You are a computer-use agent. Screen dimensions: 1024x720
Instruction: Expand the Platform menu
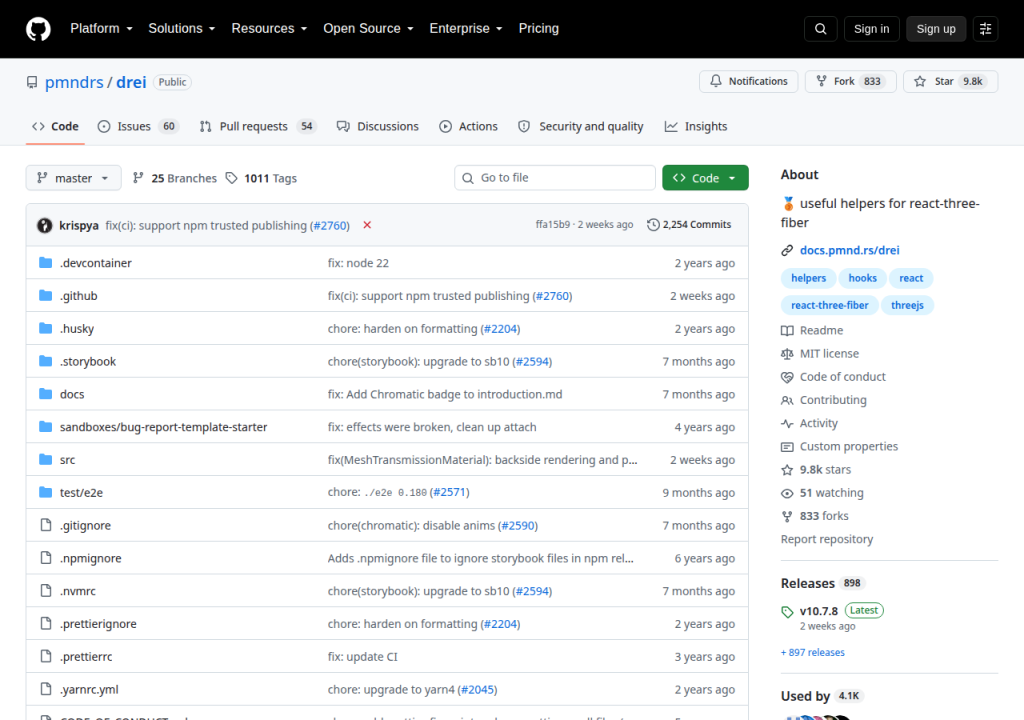pyautogui.click(x=101, y=29)
